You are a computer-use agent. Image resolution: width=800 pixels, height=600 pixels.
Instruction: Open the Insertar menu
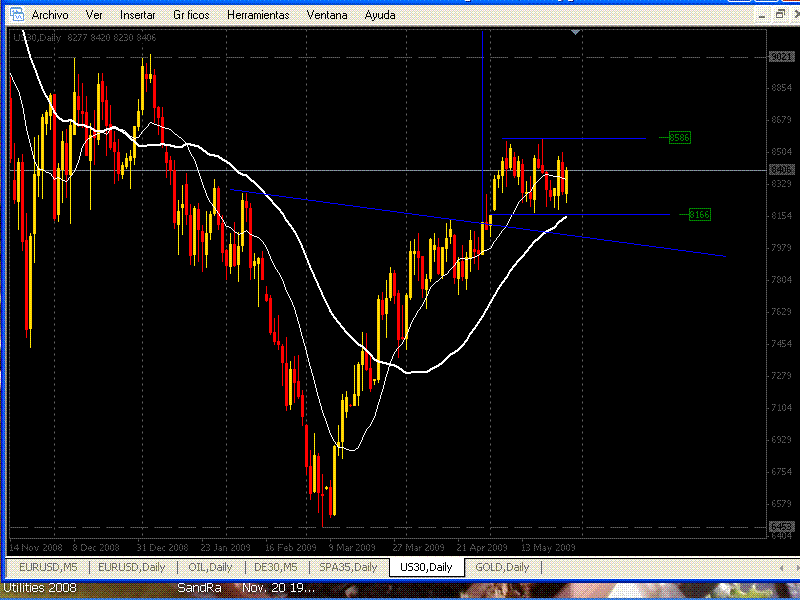(138, 15)
